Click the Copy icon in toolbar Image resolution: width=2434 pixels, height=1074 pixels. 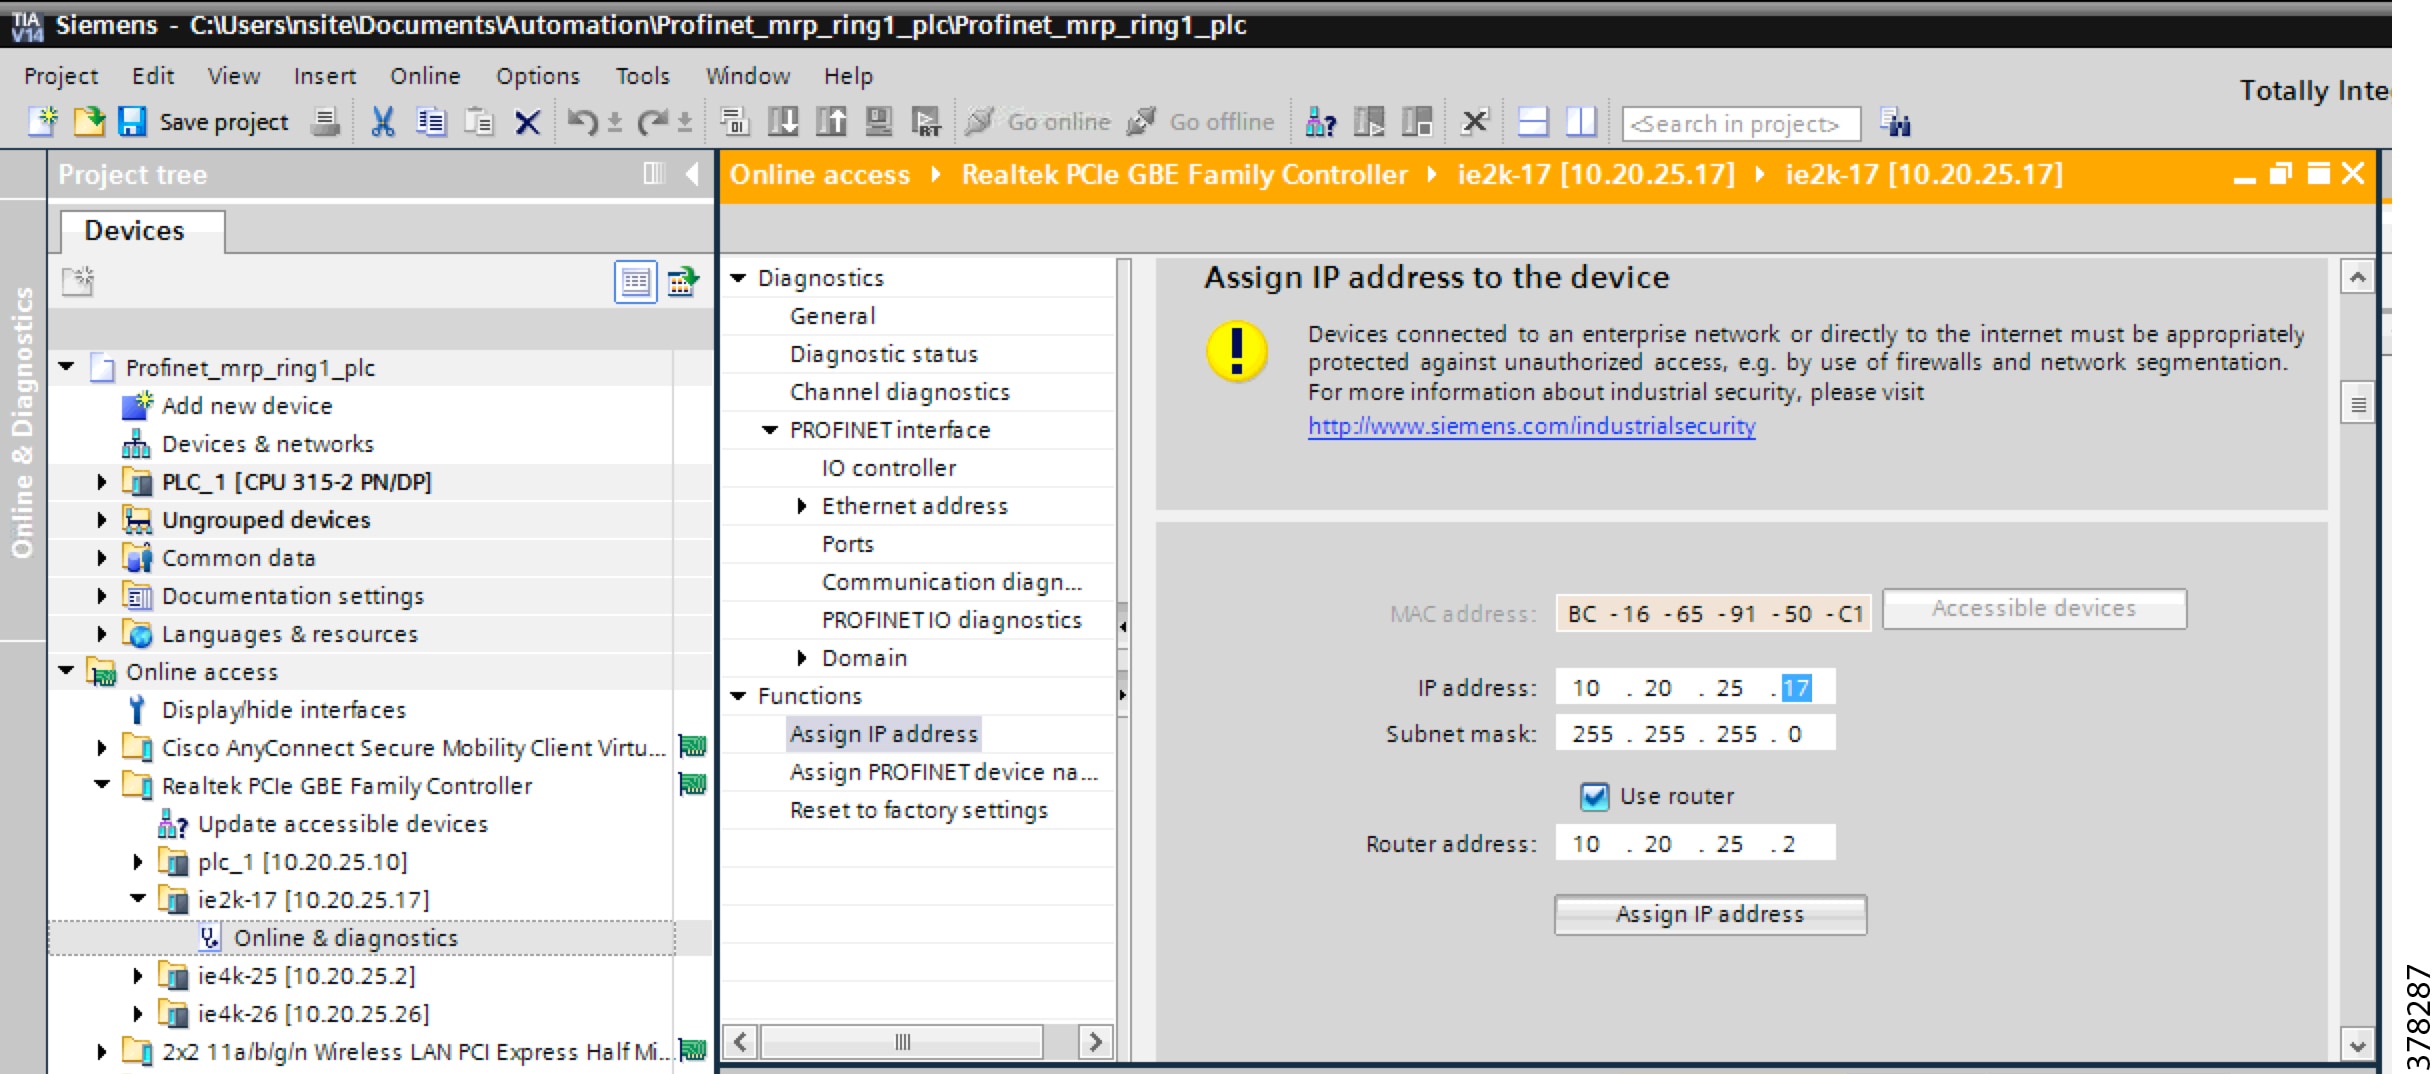point(431,122)
